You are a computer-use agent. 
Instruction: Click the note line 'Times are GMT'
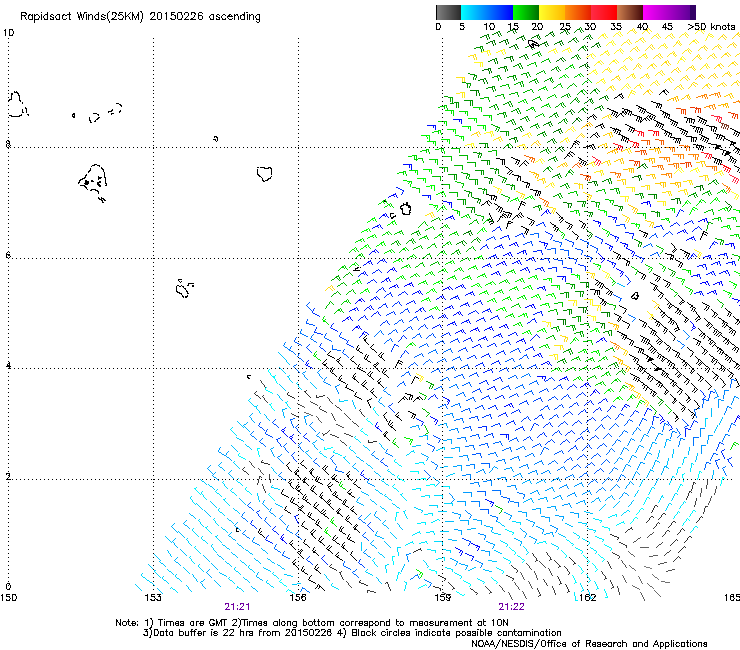point(193,623)
